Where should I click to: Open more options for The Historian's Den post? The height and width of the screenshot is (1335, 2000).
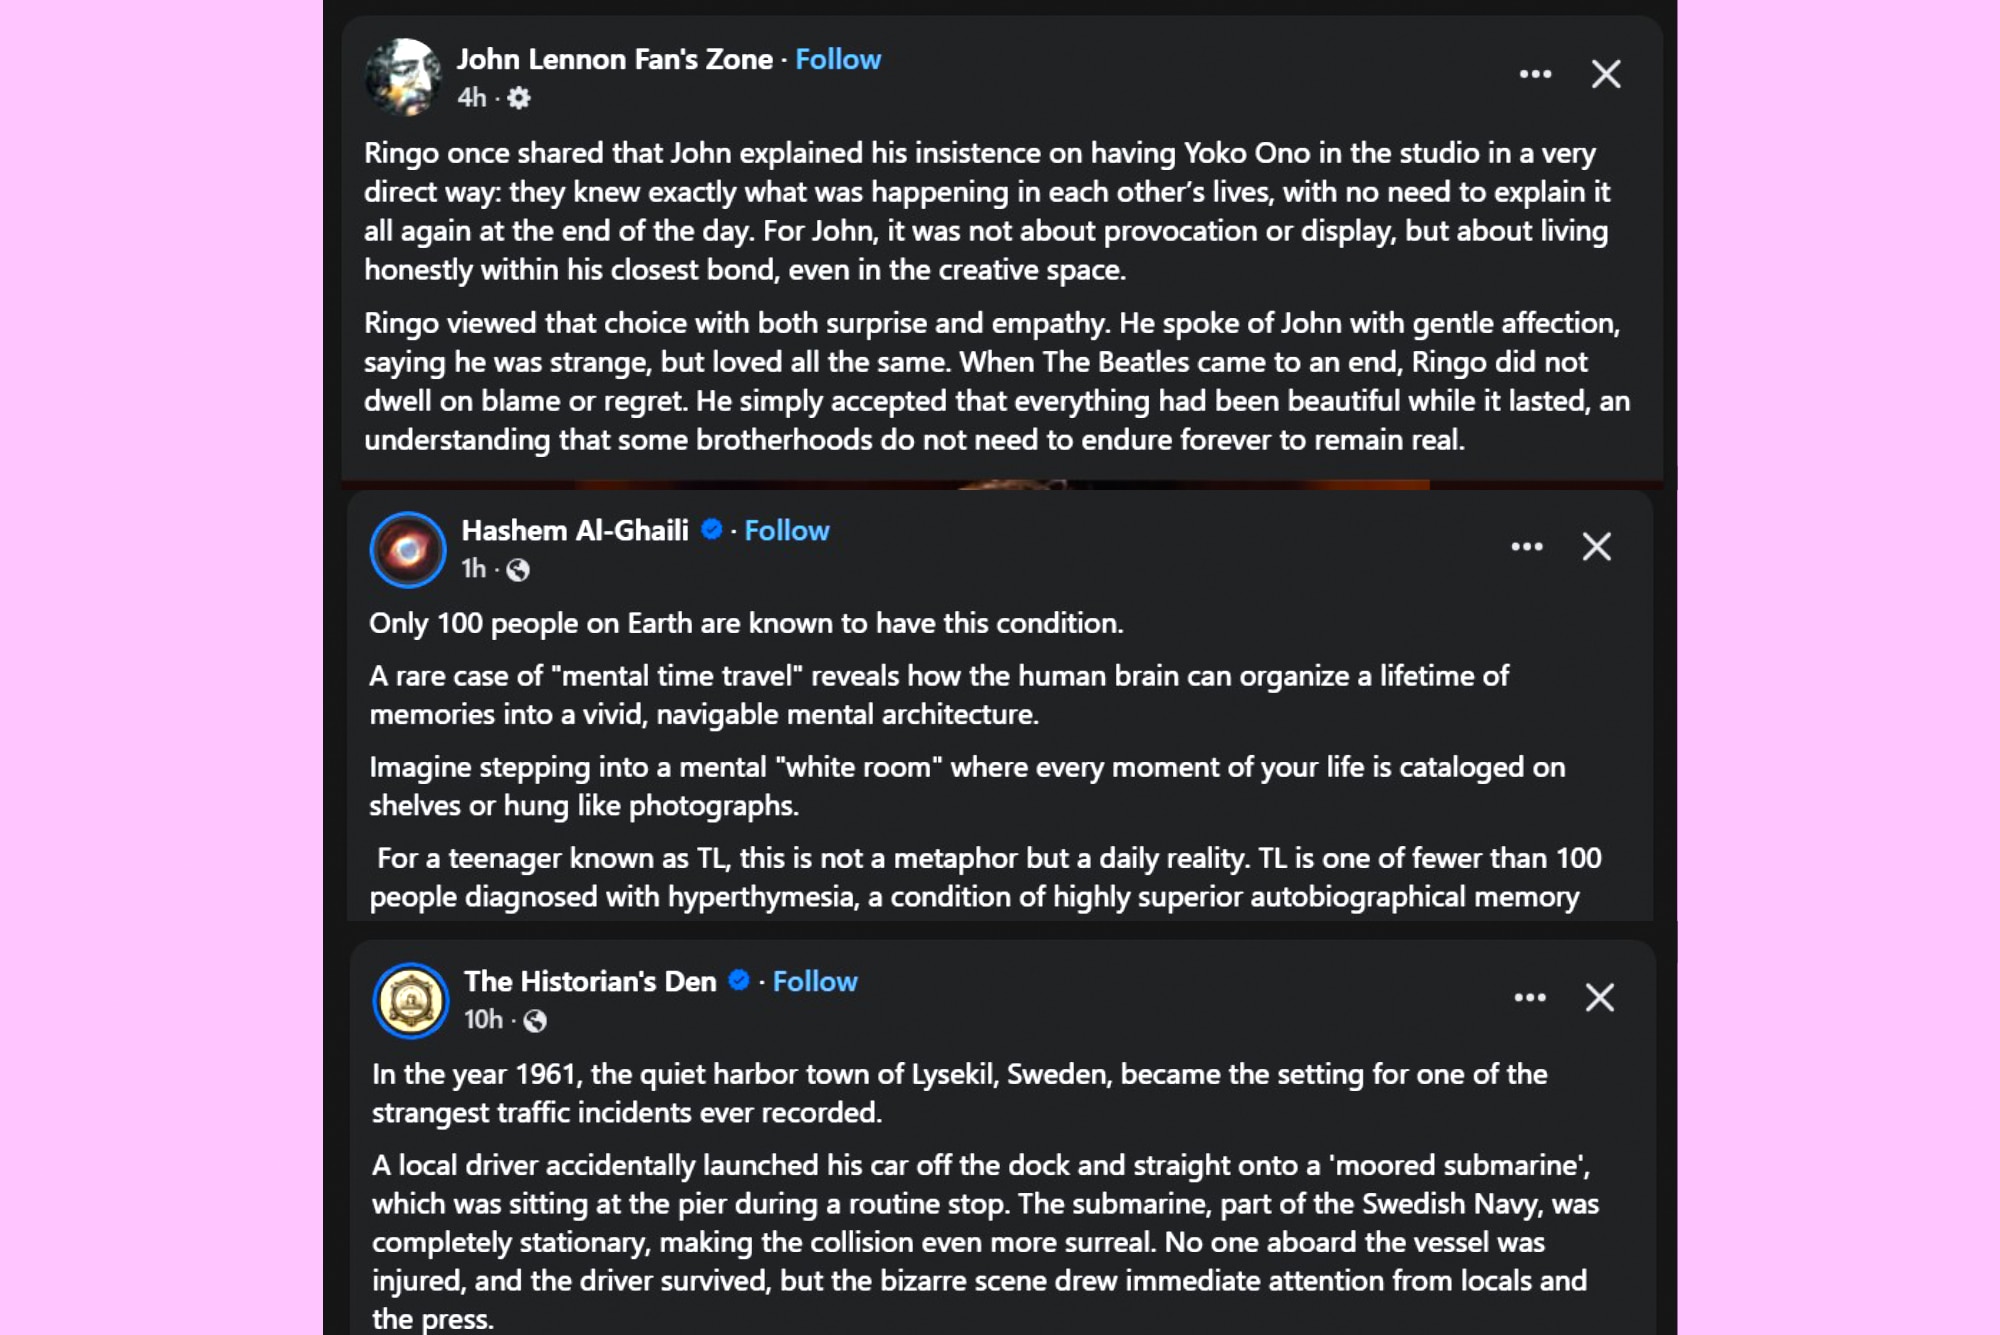(x=1530, y=998)
